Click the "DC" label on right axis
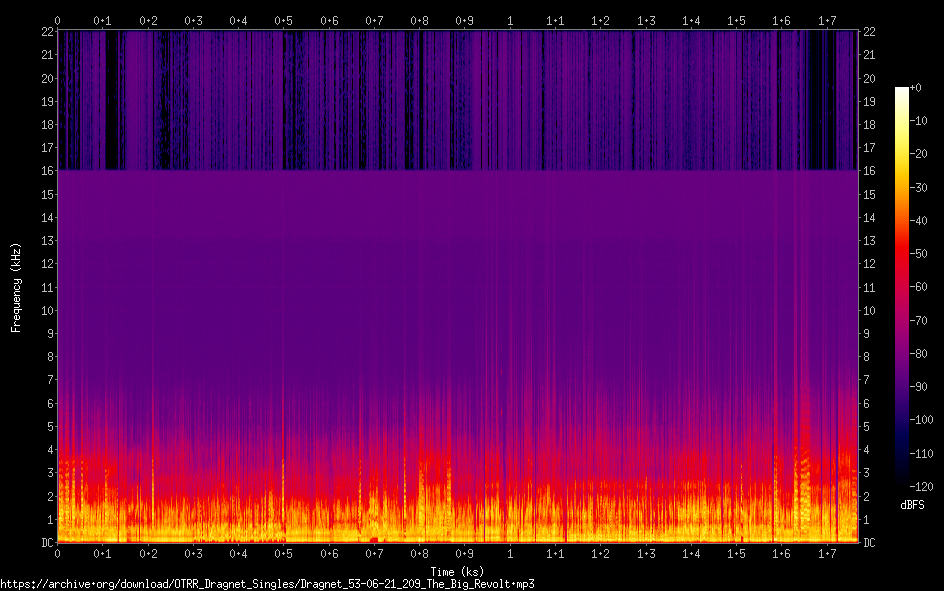The image size is (944, 591). (869, 542)
